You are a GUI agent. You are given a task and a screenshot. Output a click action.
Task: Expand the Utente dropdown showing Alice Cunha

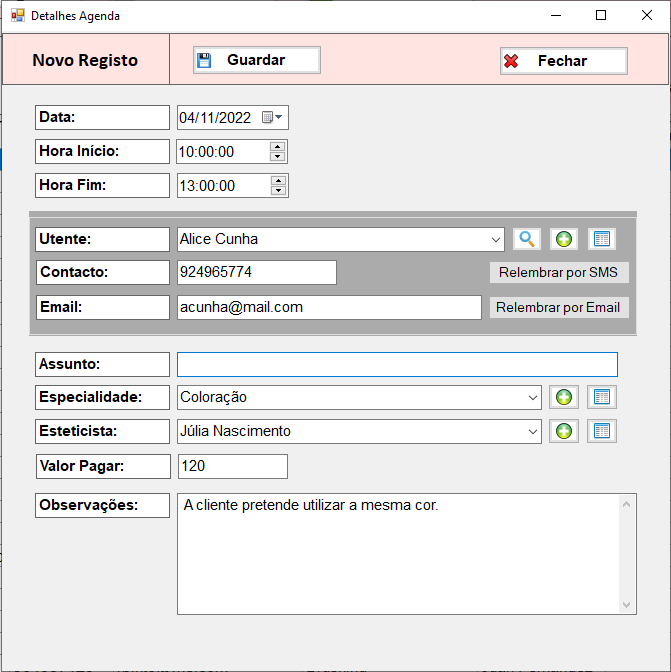[497, 240]
